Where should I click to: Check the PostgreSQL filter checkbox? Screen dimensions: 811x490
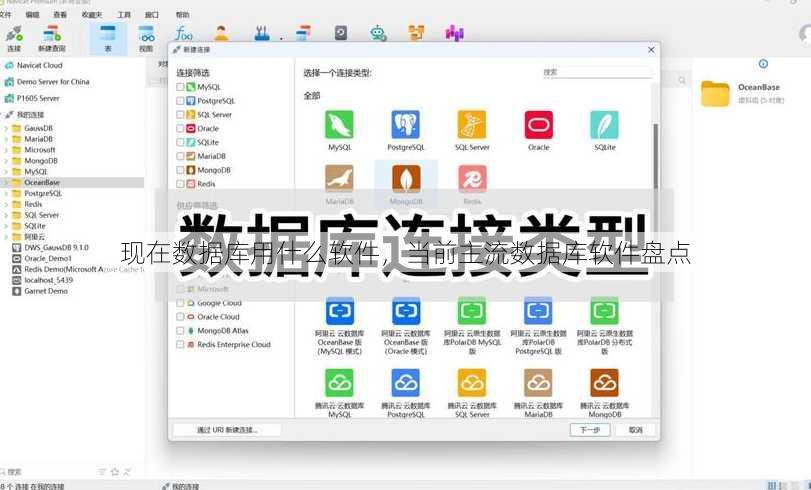coord(180,101)
